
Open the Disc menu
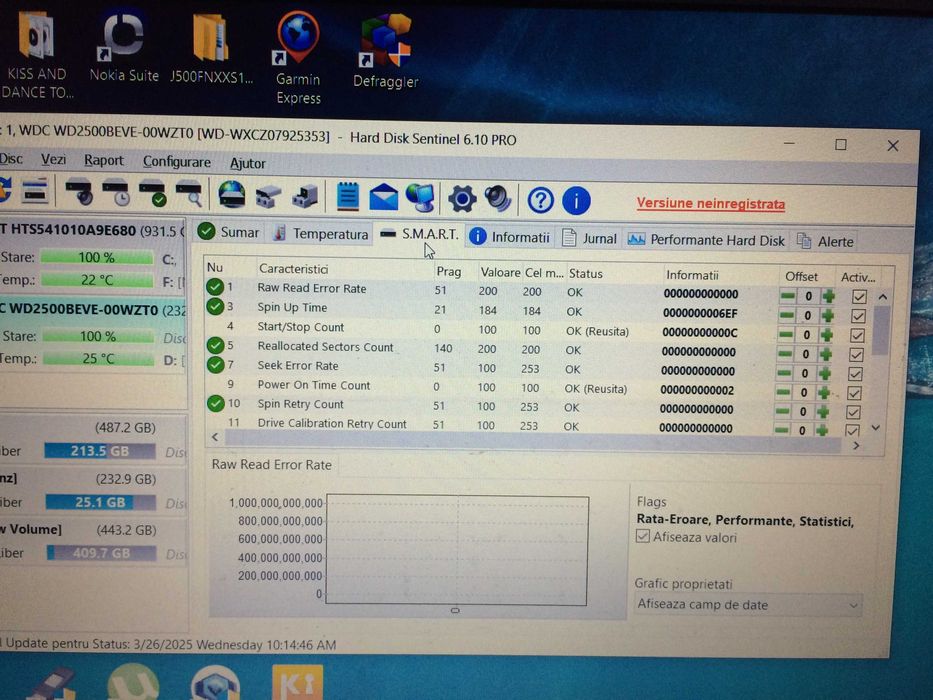[x=11, y=159]
